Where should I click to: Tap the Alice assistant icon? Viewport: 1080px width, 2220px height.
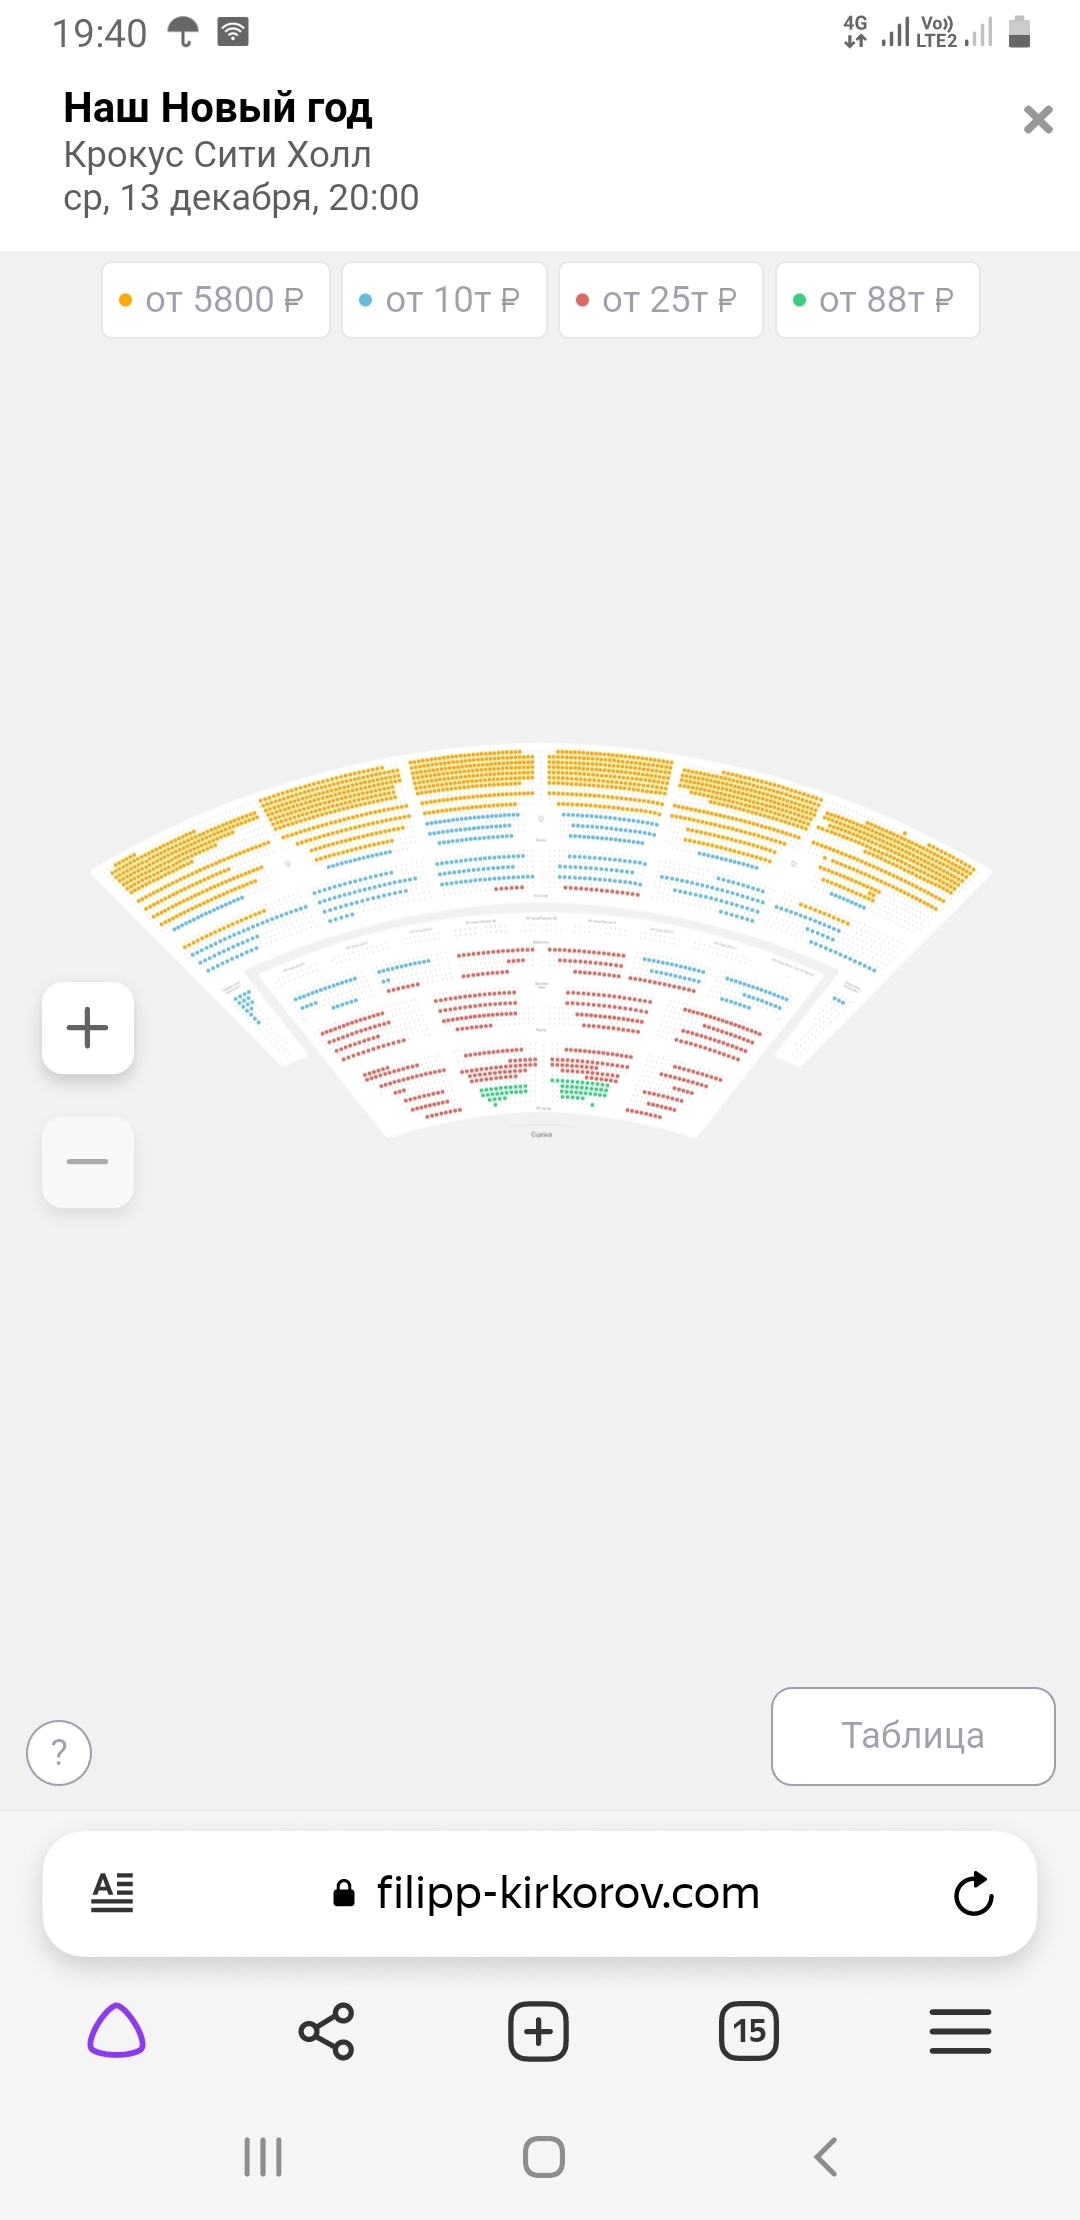coord(117,2031)
